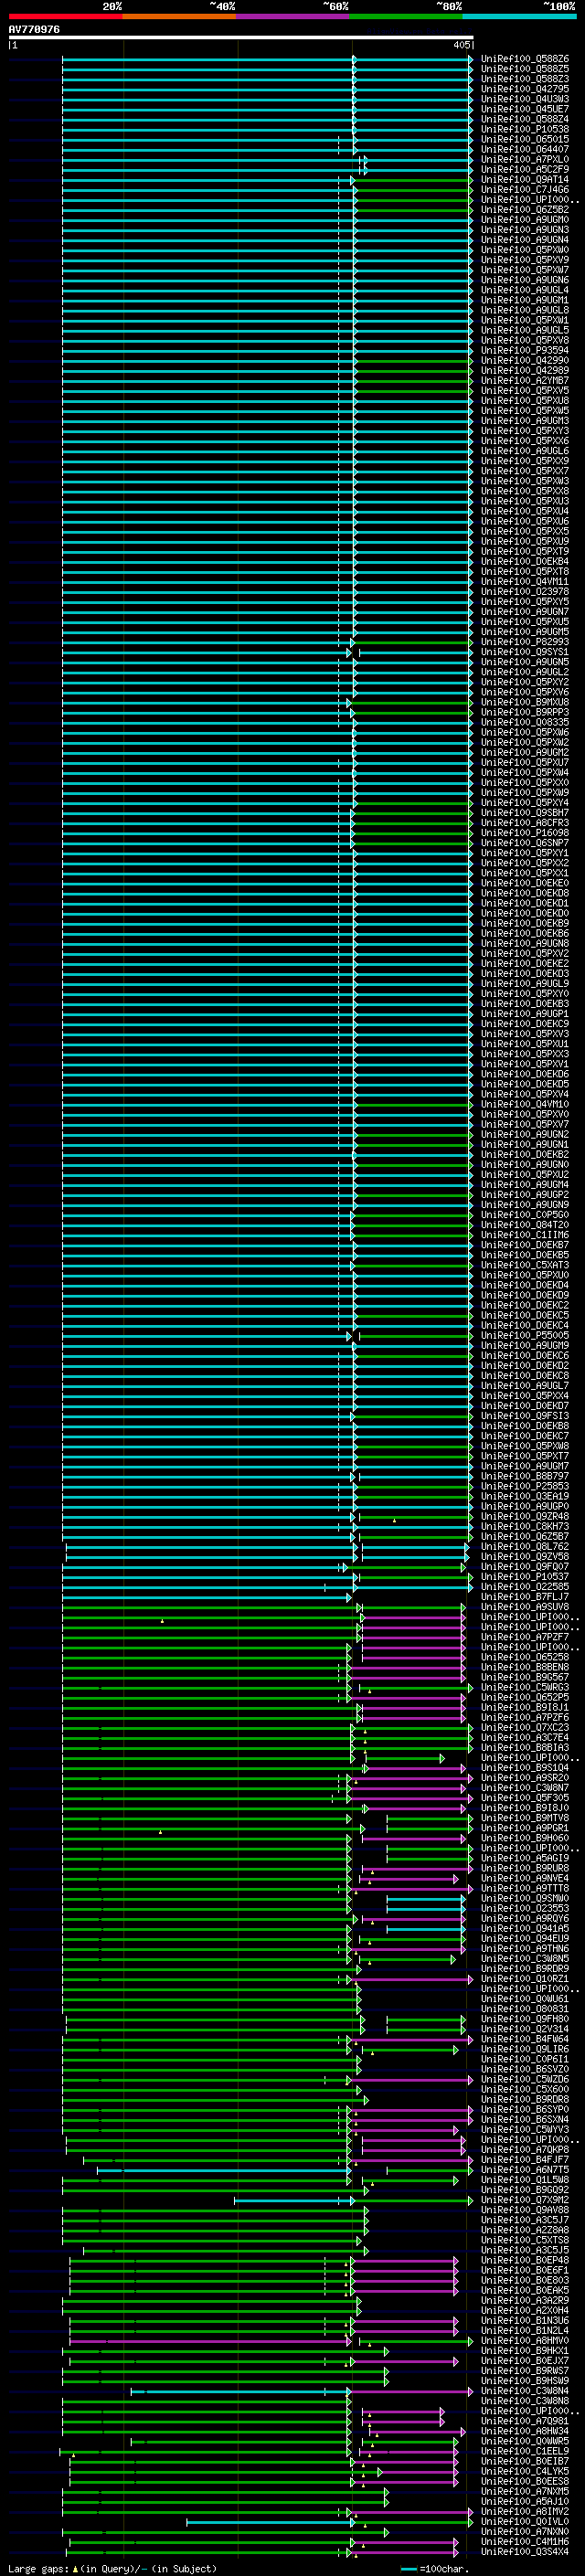Select hit label UniRef100_Q4U3W3
The height and width of the screenshot is (2576, 585).
coord(525,99)
